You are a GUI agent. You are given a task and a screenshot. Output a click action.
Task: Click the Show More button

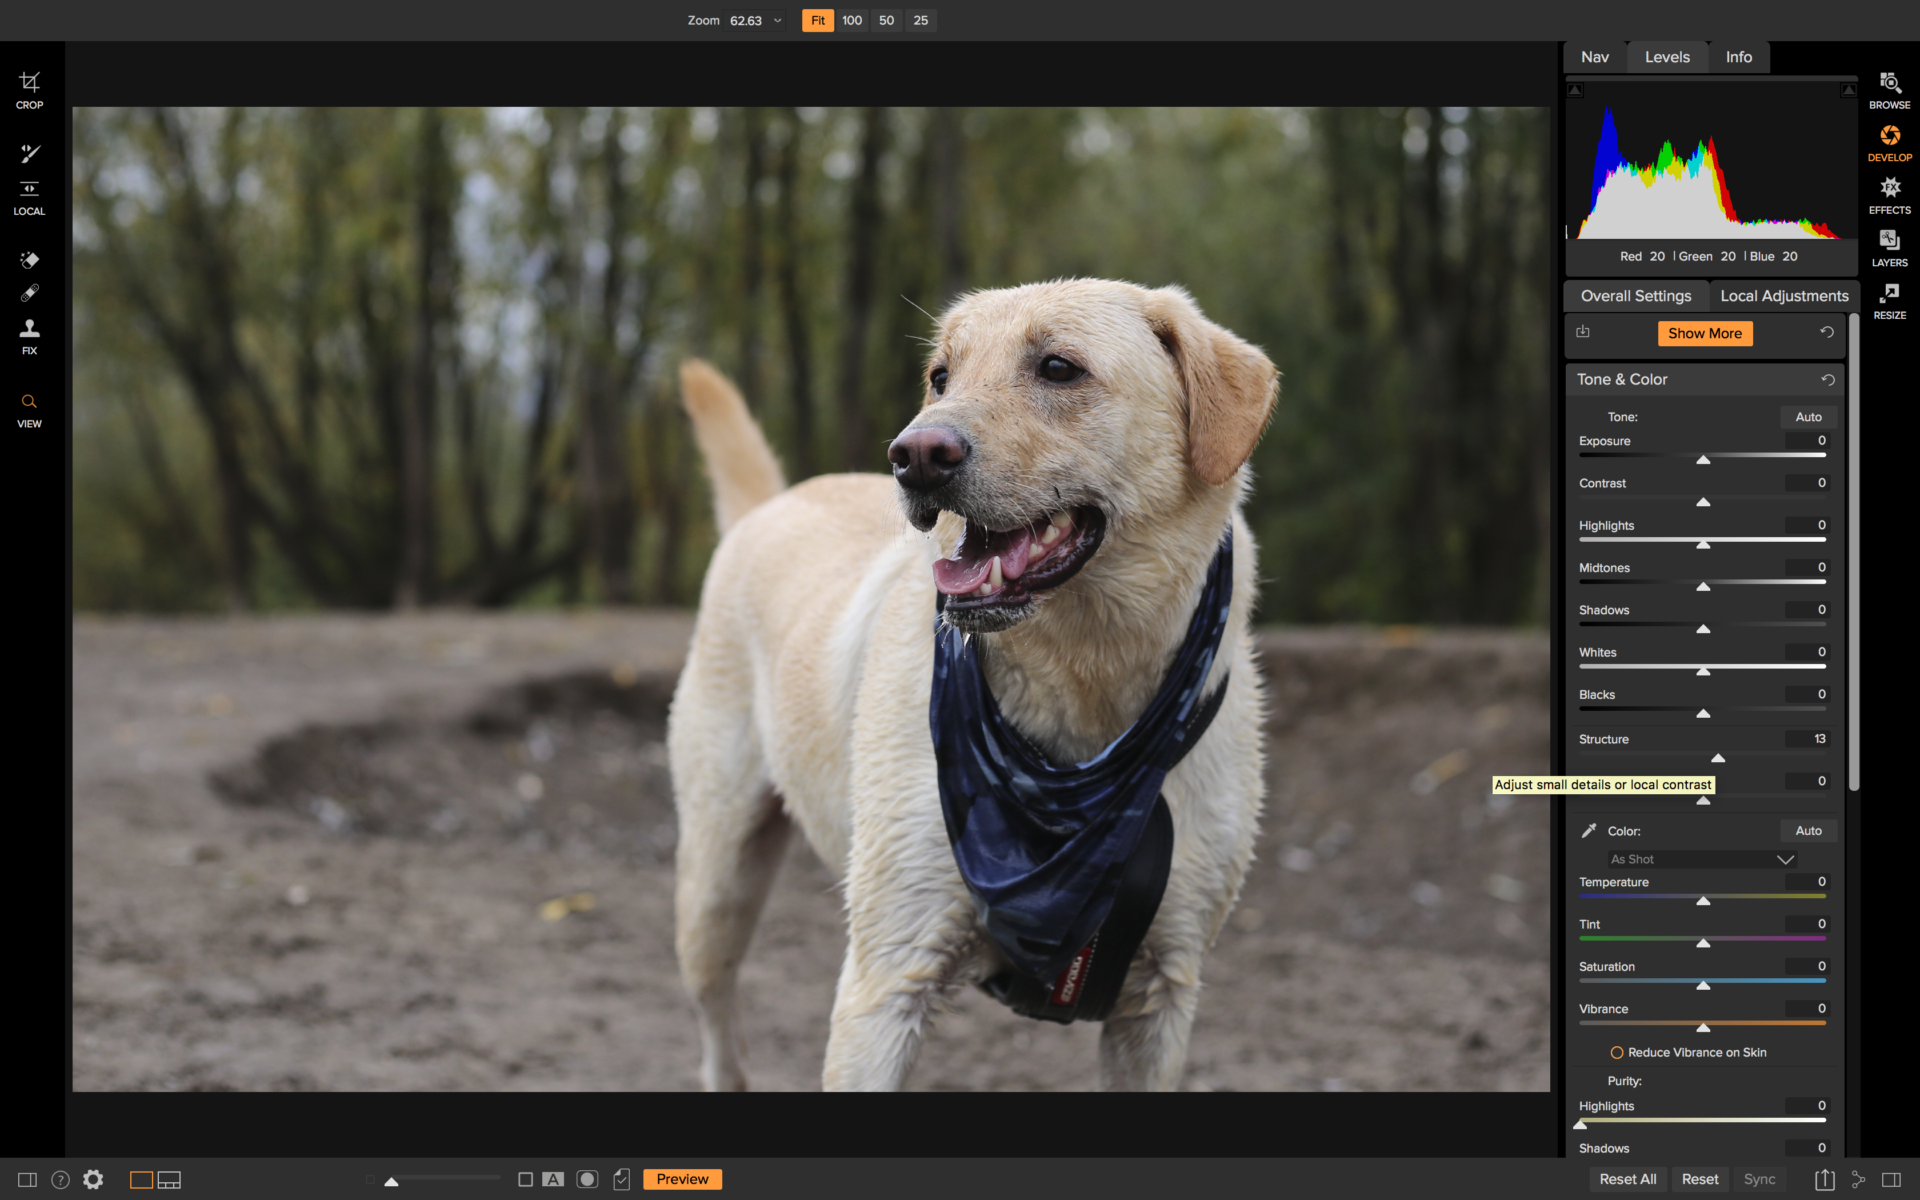[x=1705, y=333]
